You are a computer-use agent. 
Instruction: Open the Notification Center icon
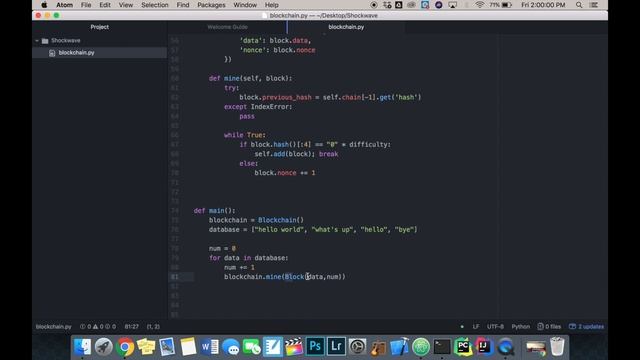[x=594, y=5]
